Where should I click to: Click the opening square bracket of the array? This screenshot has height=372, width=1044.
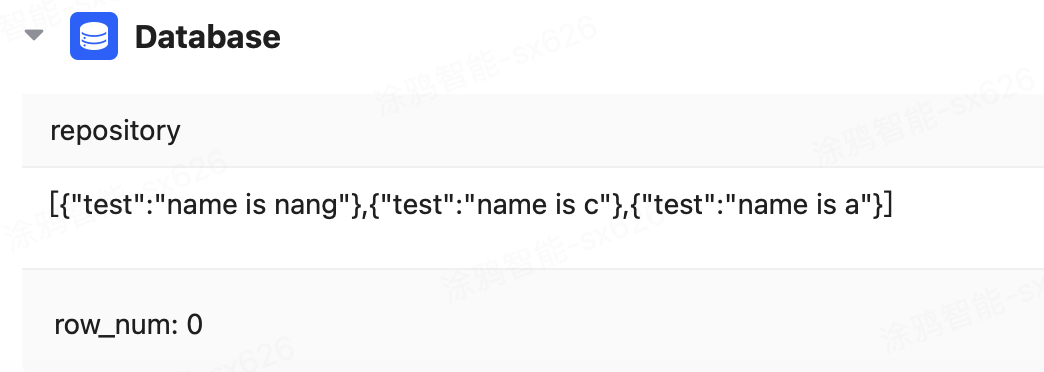(x=55, y=204)
